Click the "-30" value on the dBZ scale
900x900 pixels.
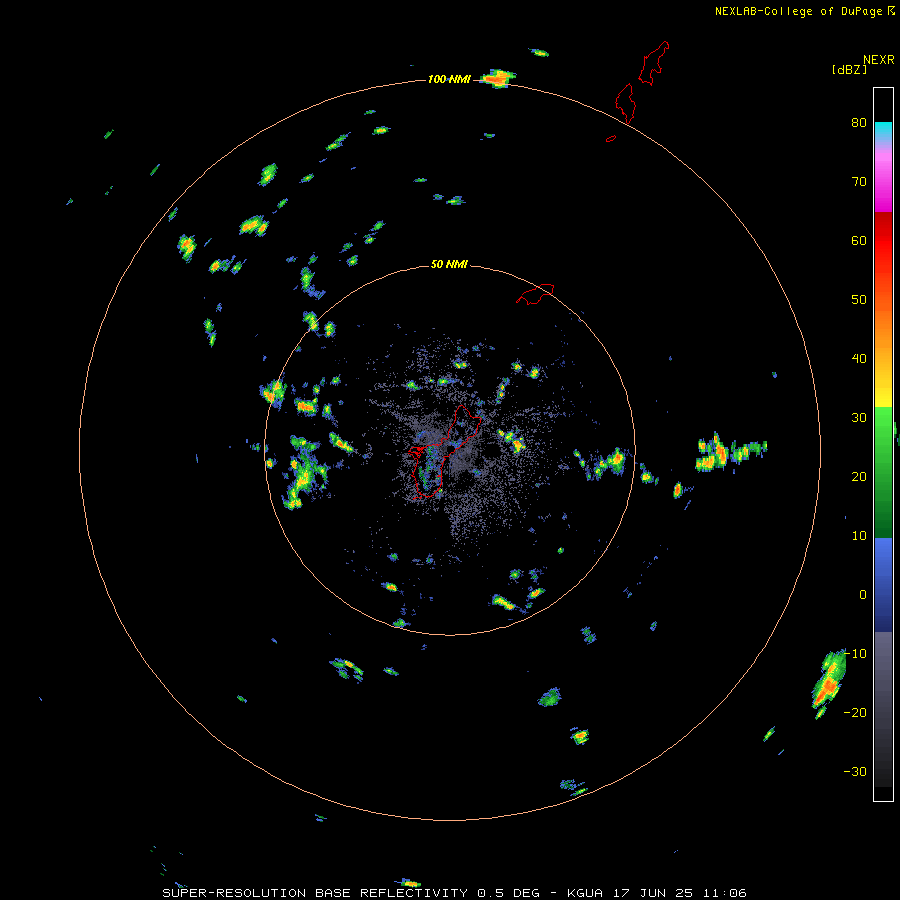(855, 772)
